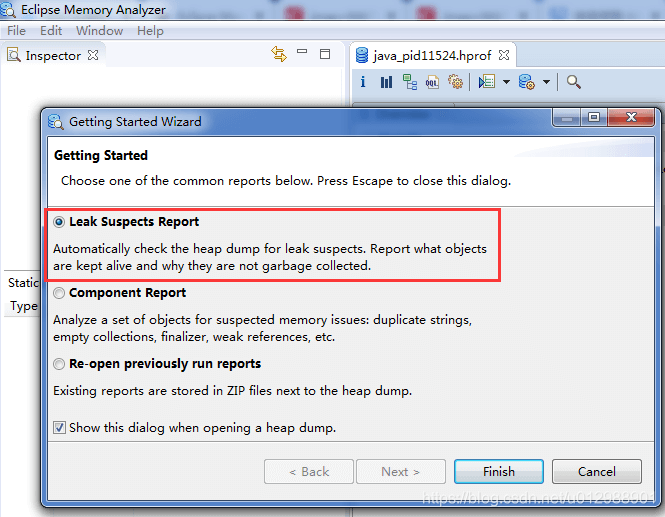Viewport: 665px width, 517px height.
Task: Close the java_pid11524.hprof editor tab
Action: (x=504, y=55)
